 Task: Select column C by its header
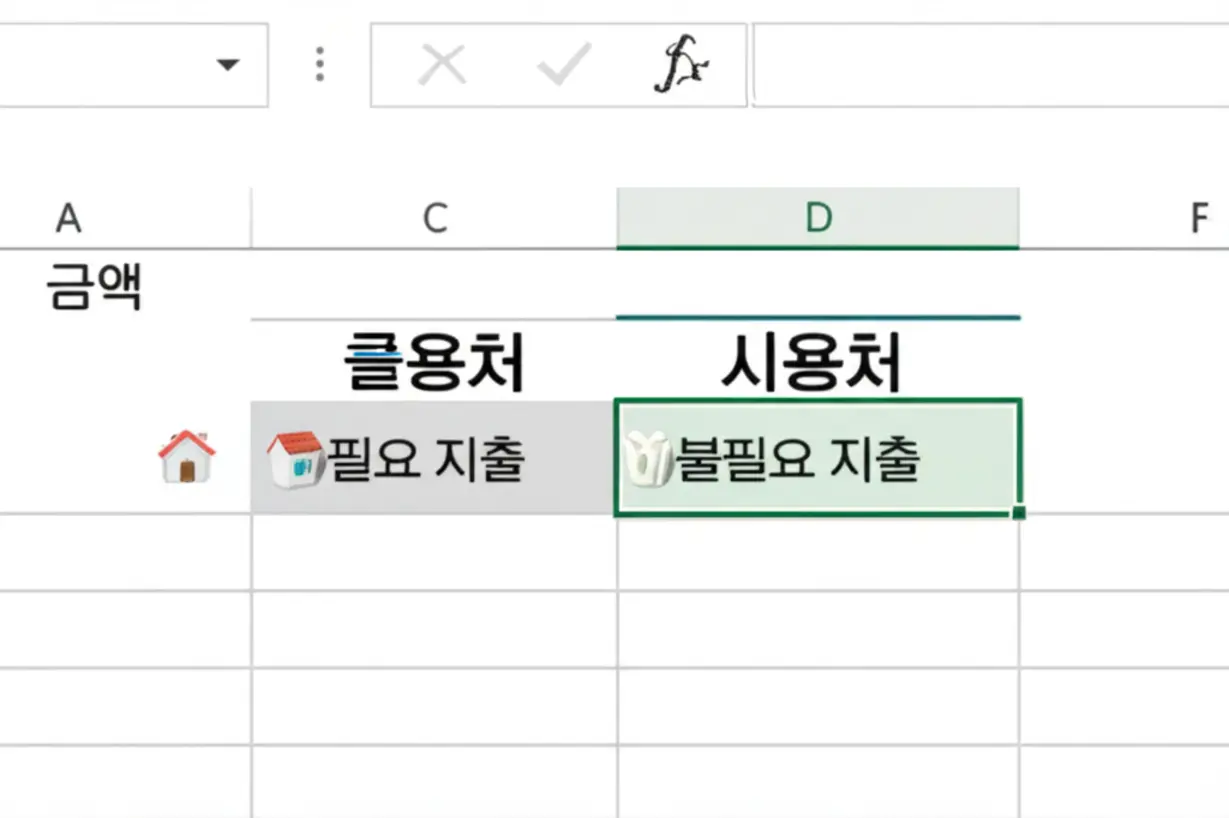[x=434, y=218]
